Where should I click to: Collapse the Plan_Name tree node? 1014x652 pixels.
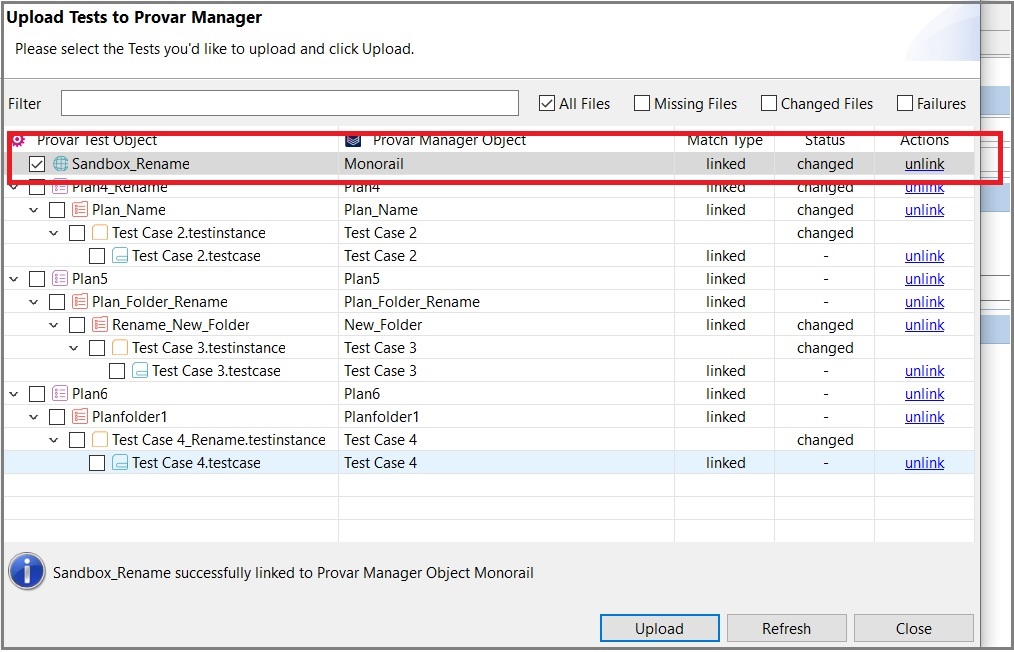coord(34,210)
